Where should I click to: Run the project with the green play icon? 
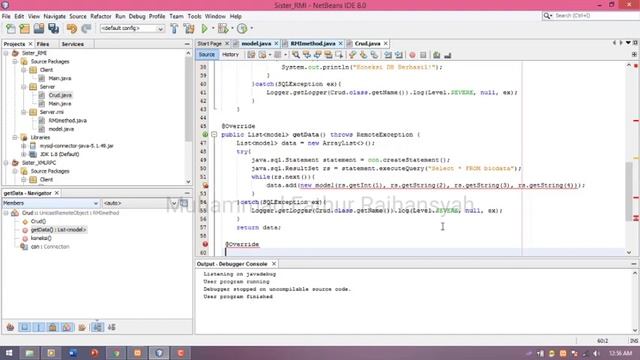tap(204, 29)
